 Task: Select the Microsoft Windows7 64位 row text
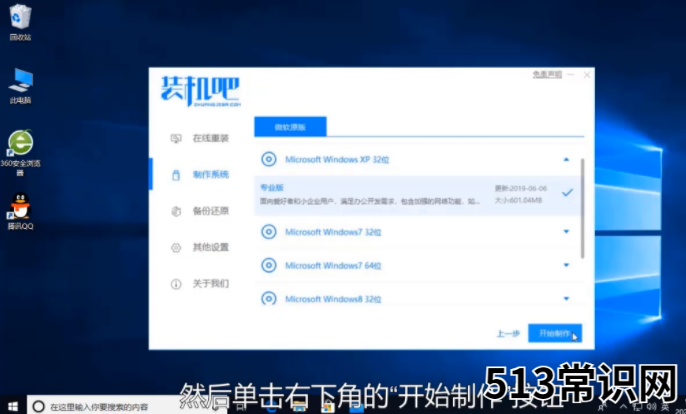click(333, 266)
